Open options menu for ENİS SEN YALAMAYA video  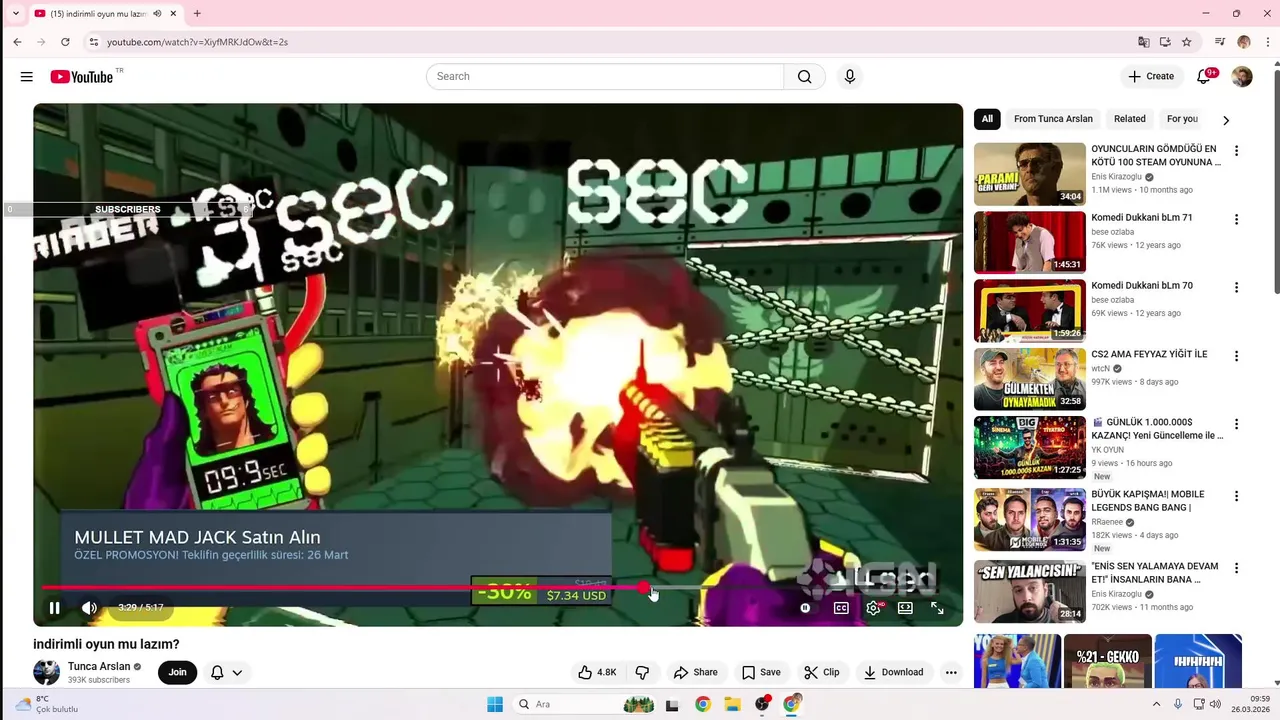click(x=1236, y=568)
